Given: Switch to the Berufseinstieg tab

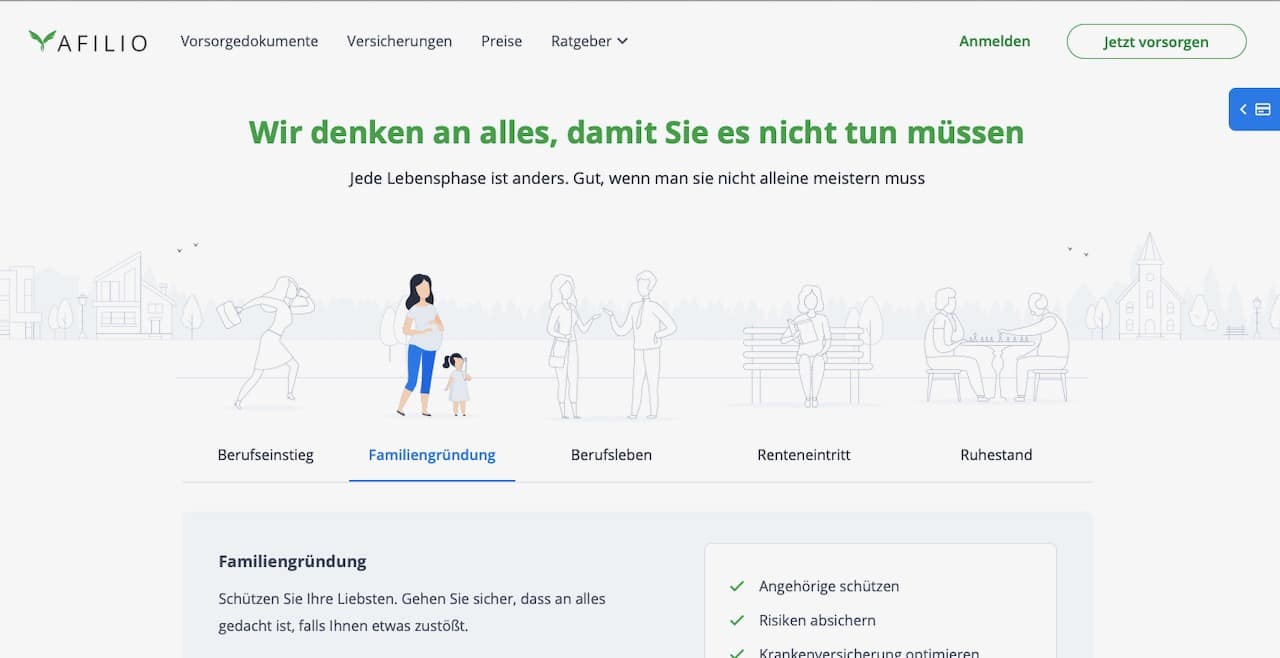Looking at the screenshot, I should 265,454.
